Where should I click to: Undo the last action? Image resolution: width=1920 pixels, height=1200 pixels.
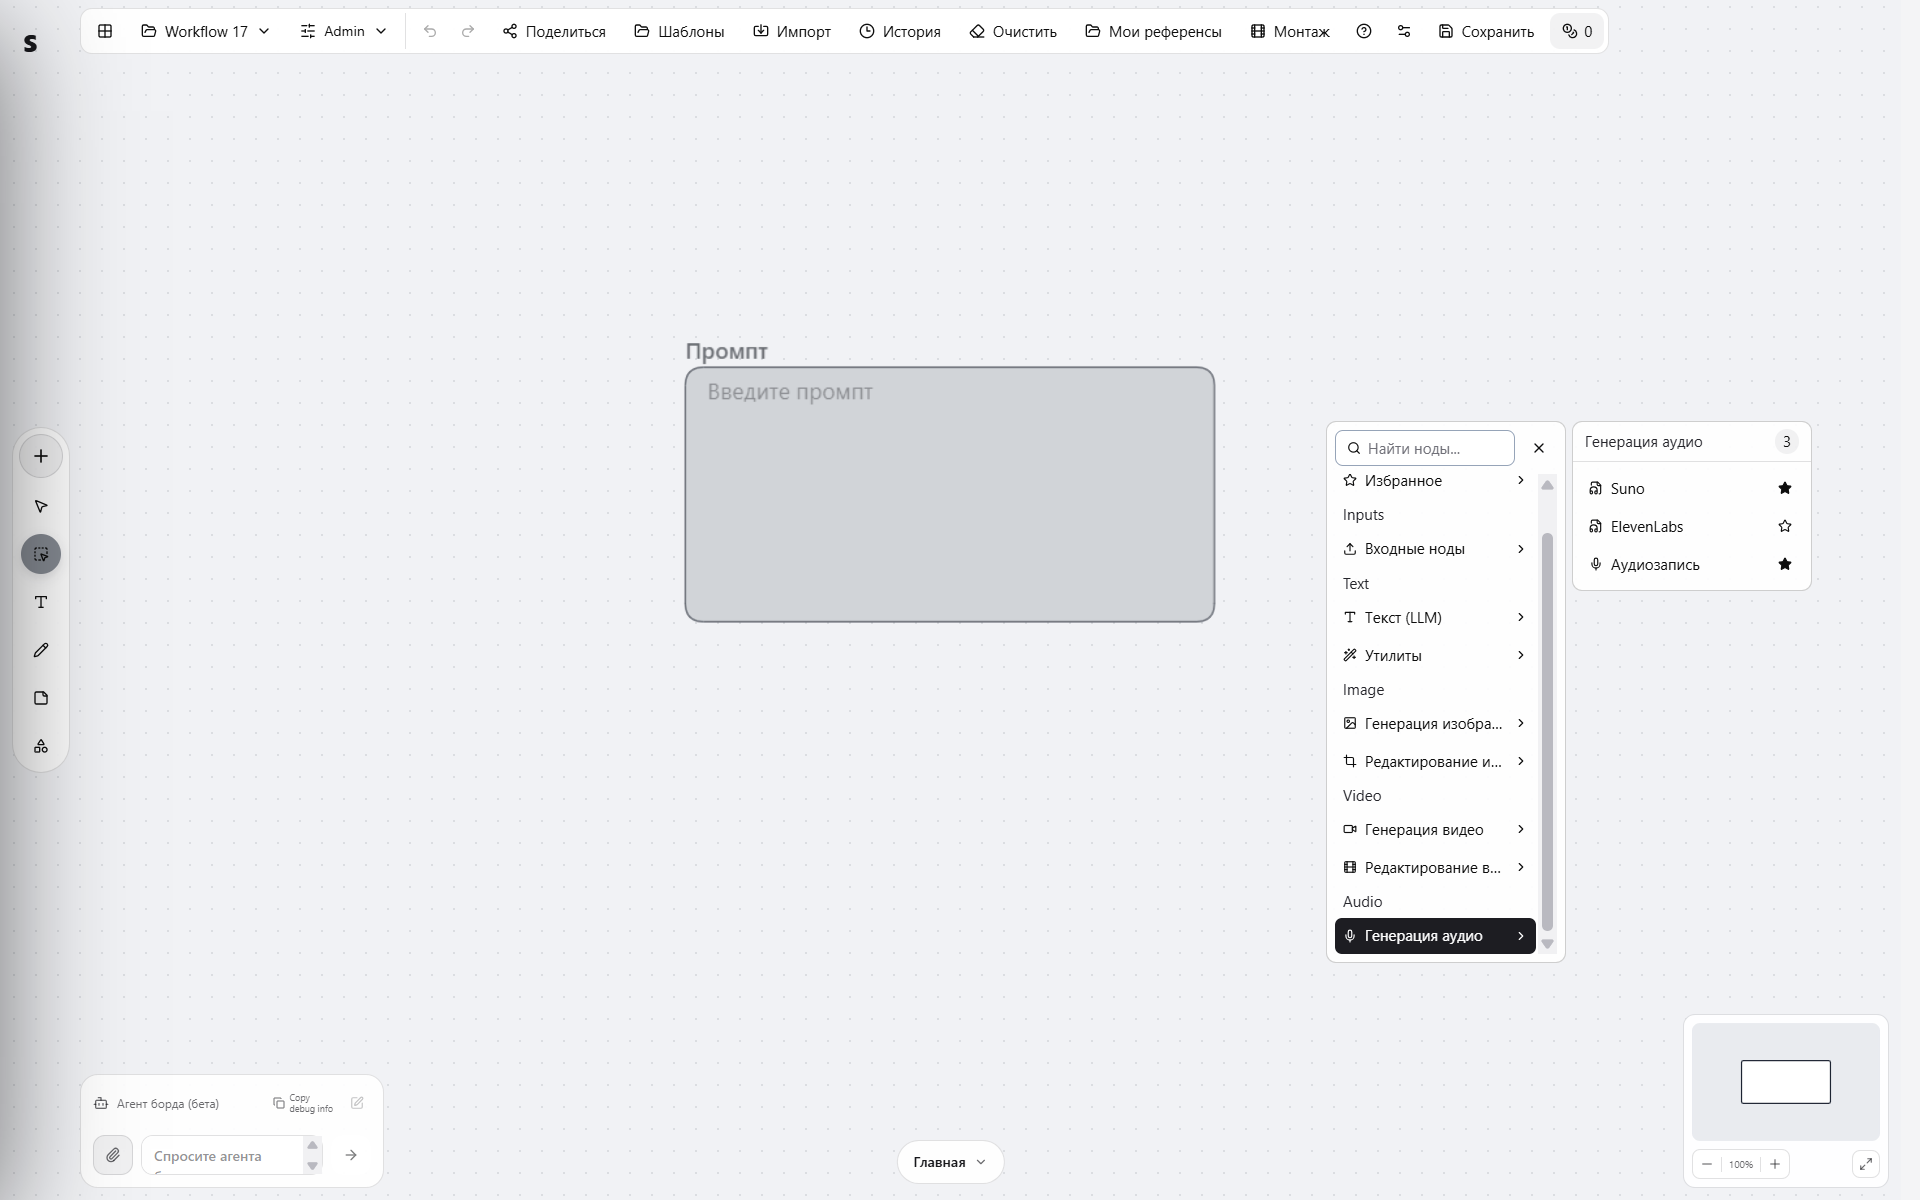pos(430,31)
